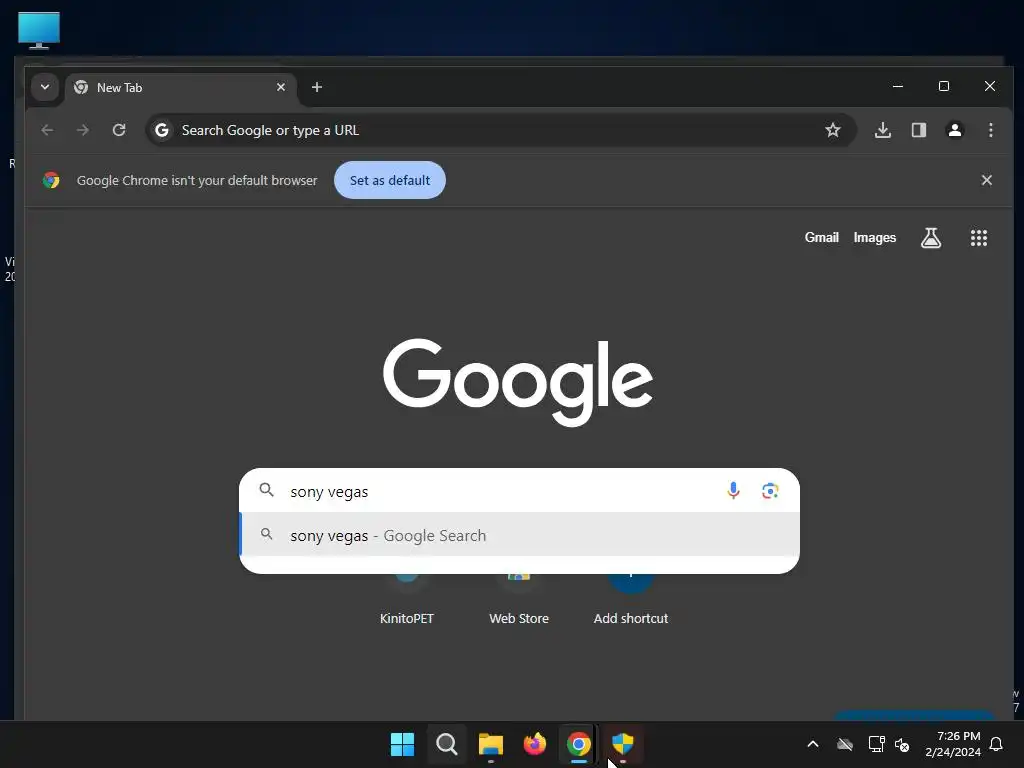1024x768 pixels.
Task: Click the OneDrive tray icon
Action: click(x=845, y=744)
